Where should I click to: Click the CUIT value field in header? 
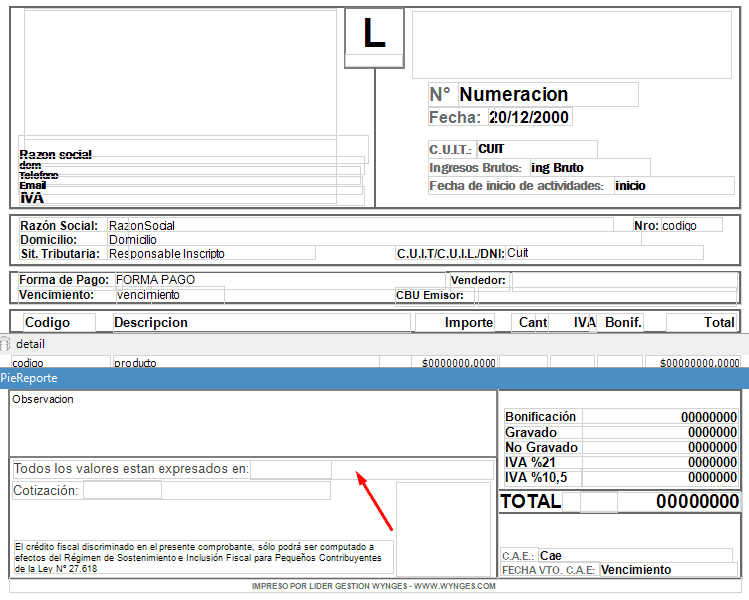point(536,149)
